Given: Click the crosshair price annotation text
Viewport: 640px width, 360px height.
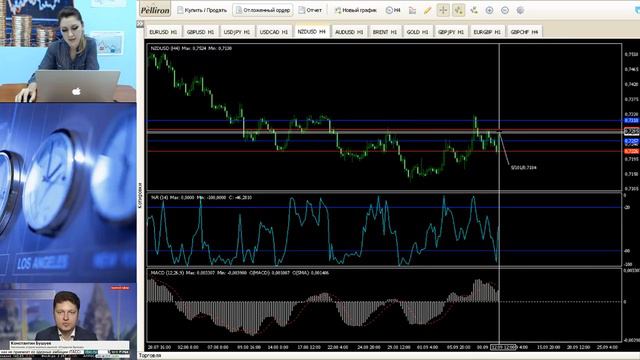Looking at the screenshot, I should (x=524, y=167).
